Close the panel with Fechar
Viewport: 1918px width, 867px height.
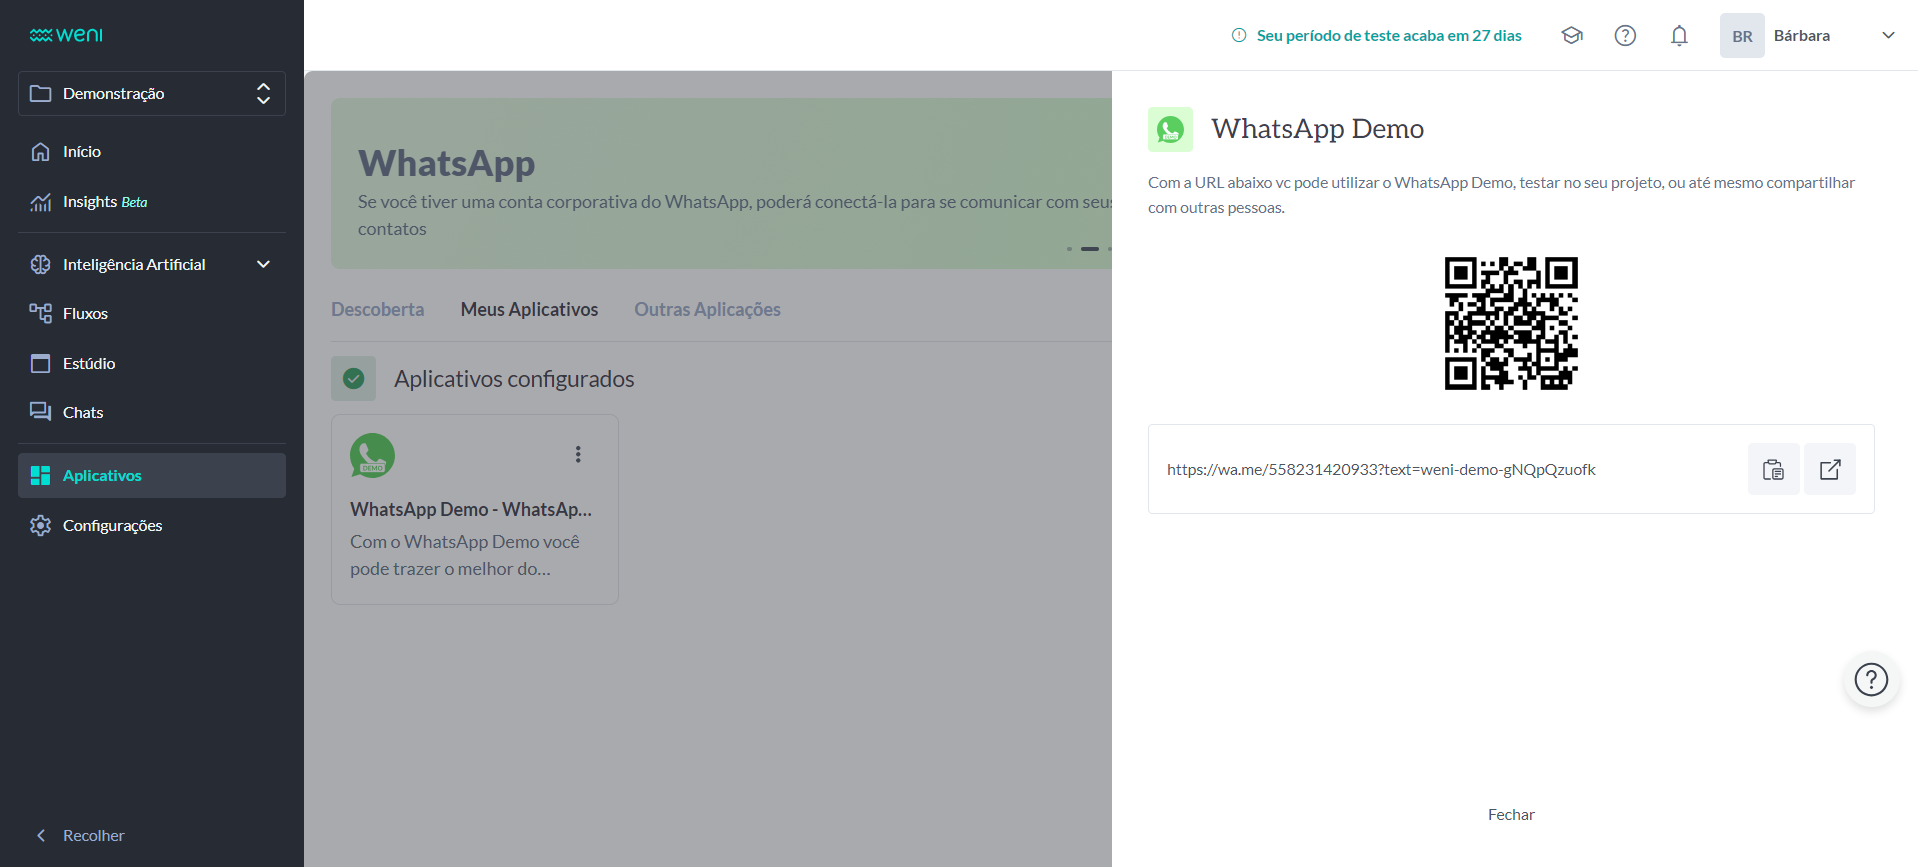tap(1510, 814)
